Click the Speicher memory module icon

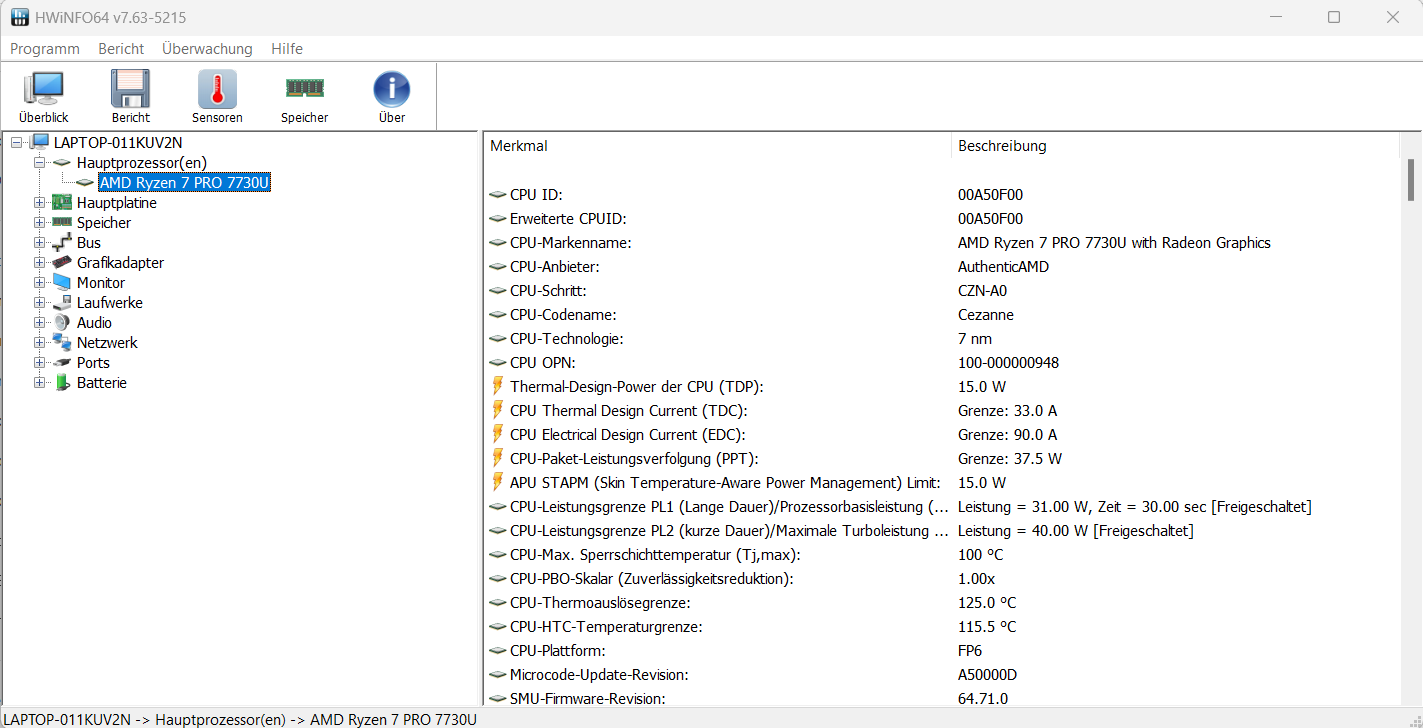[x=304, y=90]
